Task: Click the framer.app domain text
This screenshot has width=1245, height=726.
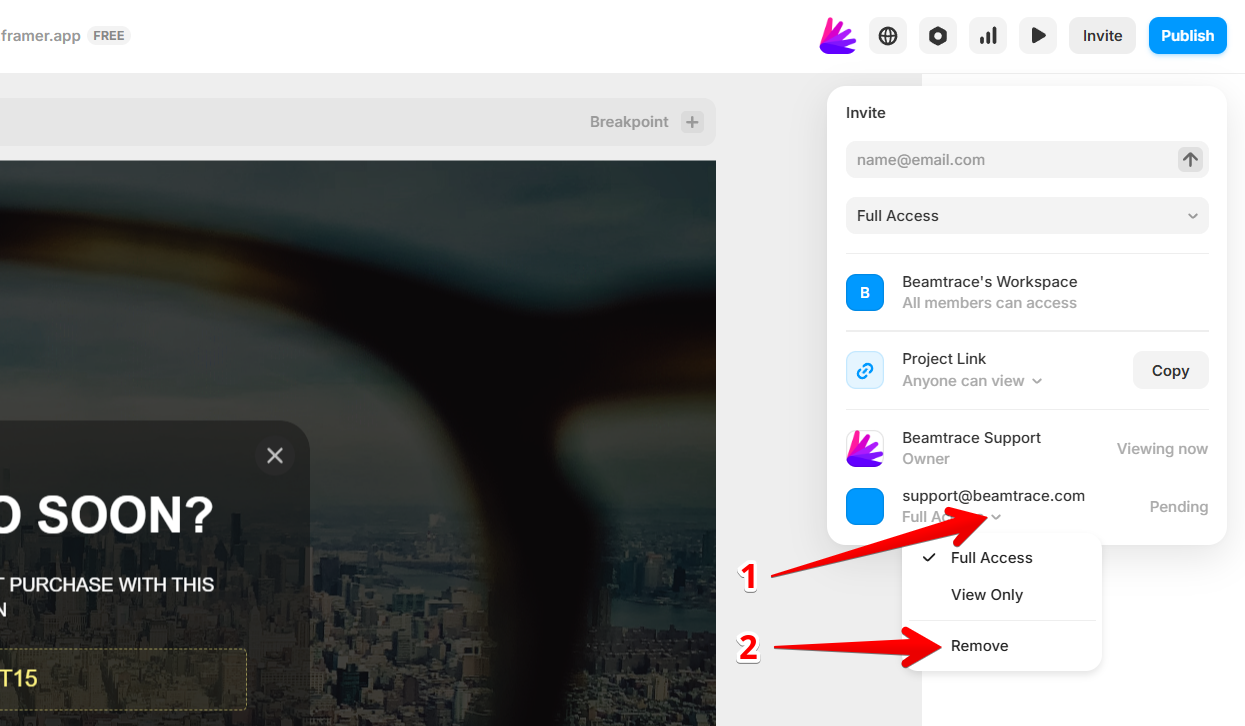Action: point(41,36)
